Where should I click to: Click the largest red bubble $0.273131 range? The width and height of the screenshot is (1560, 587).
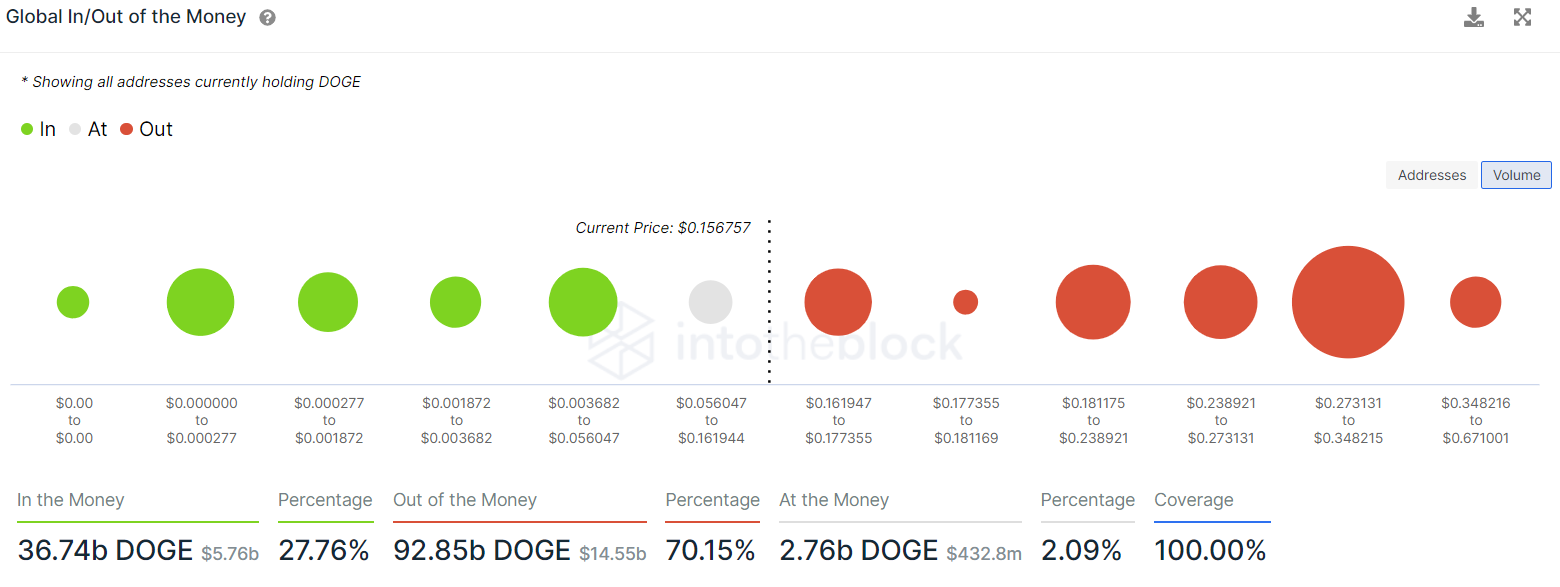1348,302
